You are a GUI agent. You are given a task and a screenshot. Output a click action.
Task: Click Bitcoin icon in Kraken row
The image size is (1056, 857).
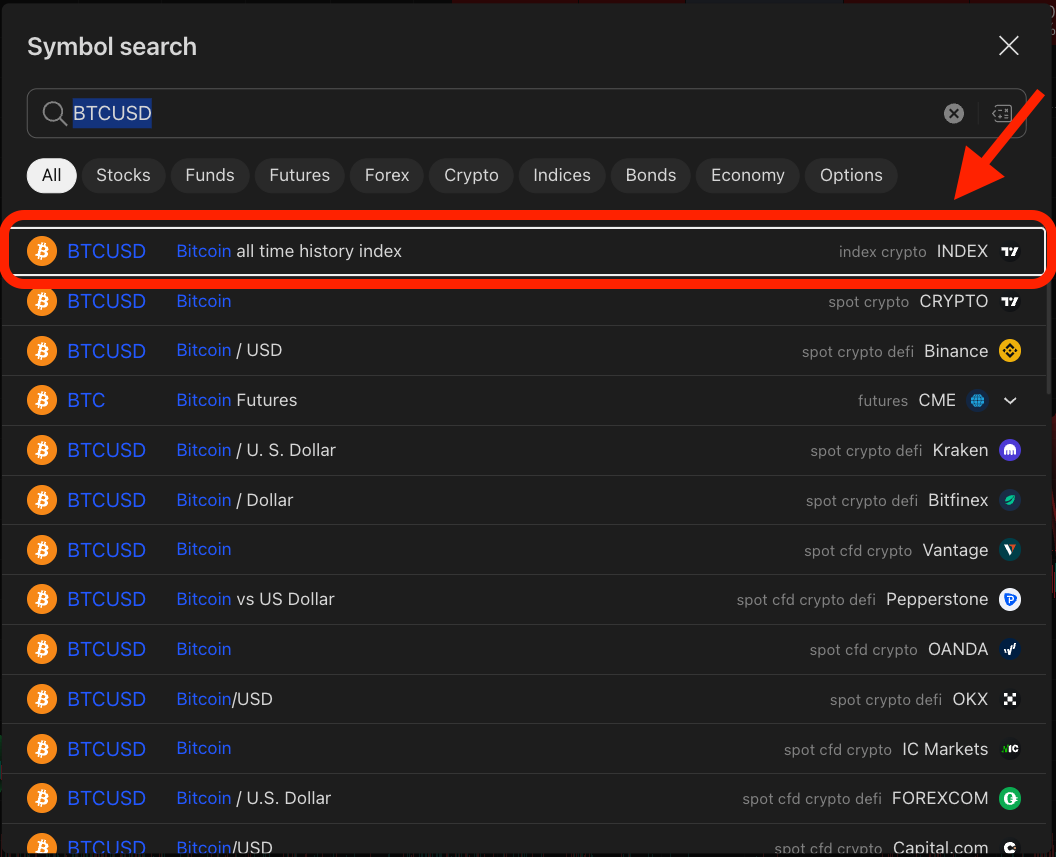(x=42, y=450)
